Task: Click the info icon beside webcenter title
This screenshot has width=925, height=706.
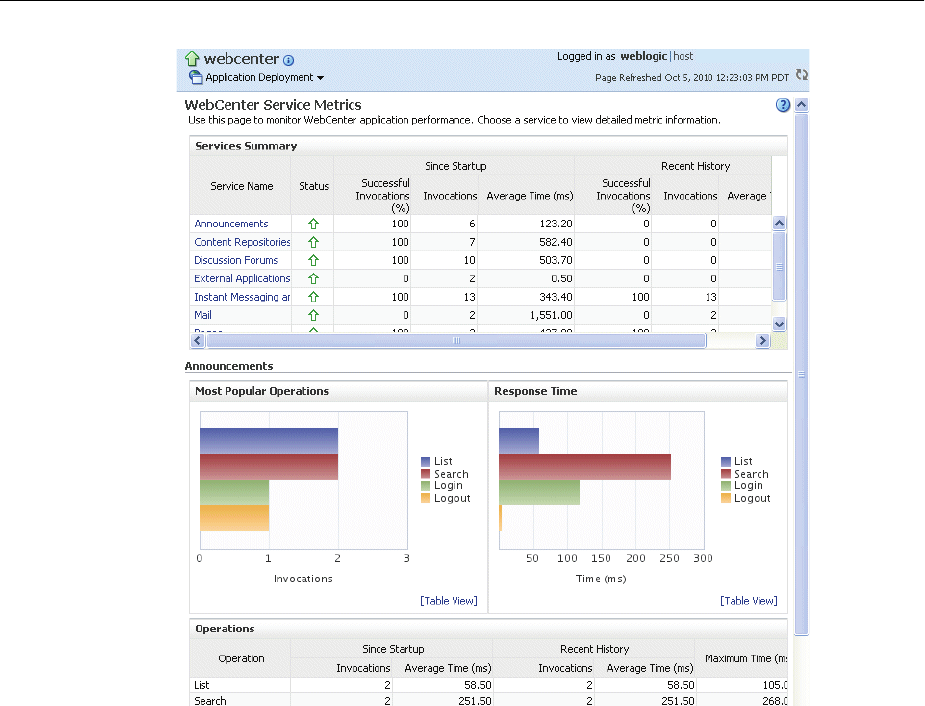Action: (289, 61)
